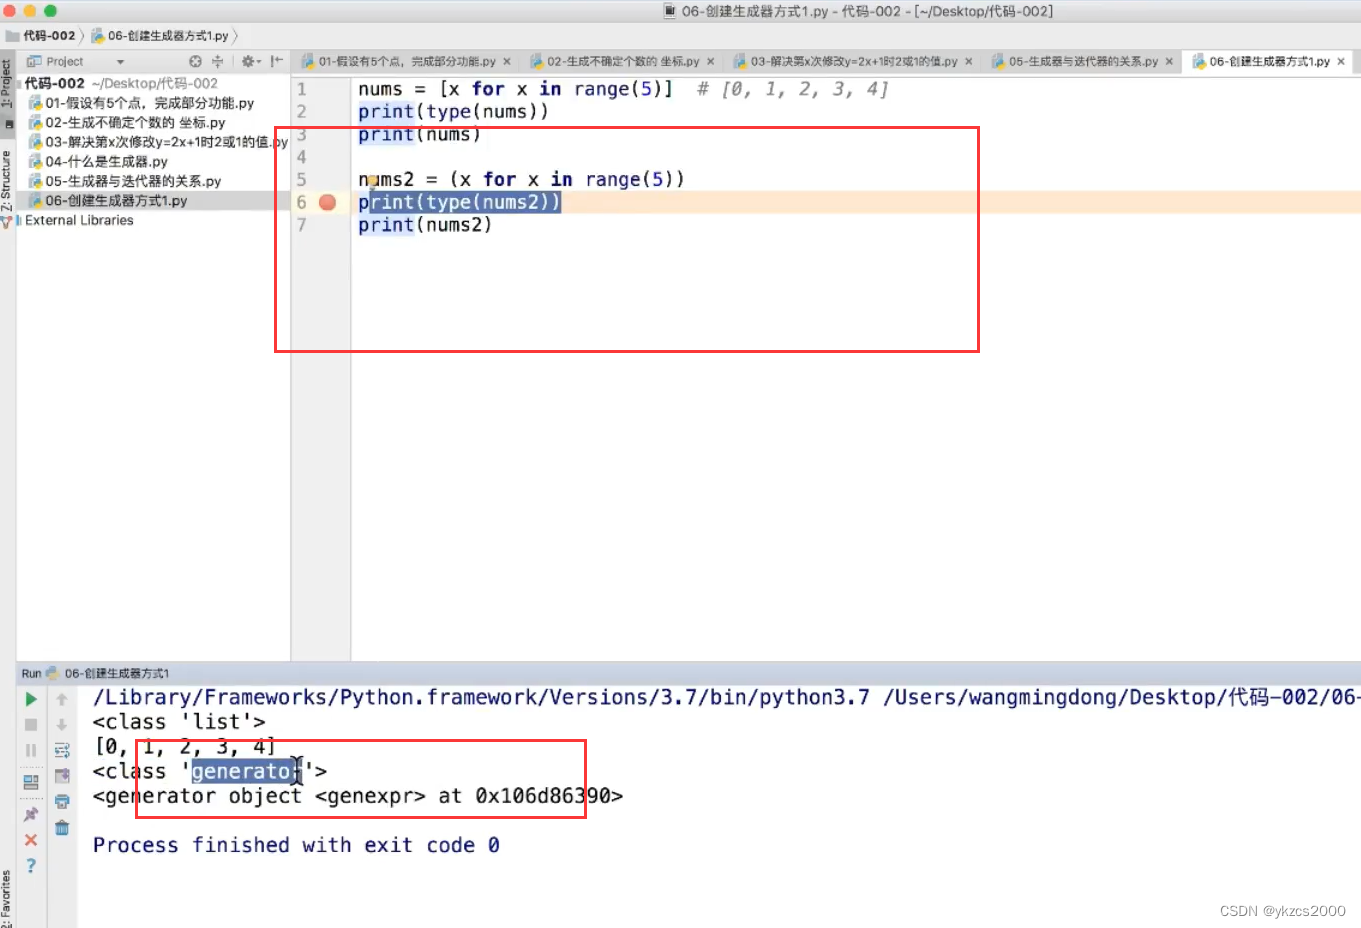The width and height of the screenshot is (1361, 928).
Task: Open the 1: Project side tool window
Action: [7, 84]
